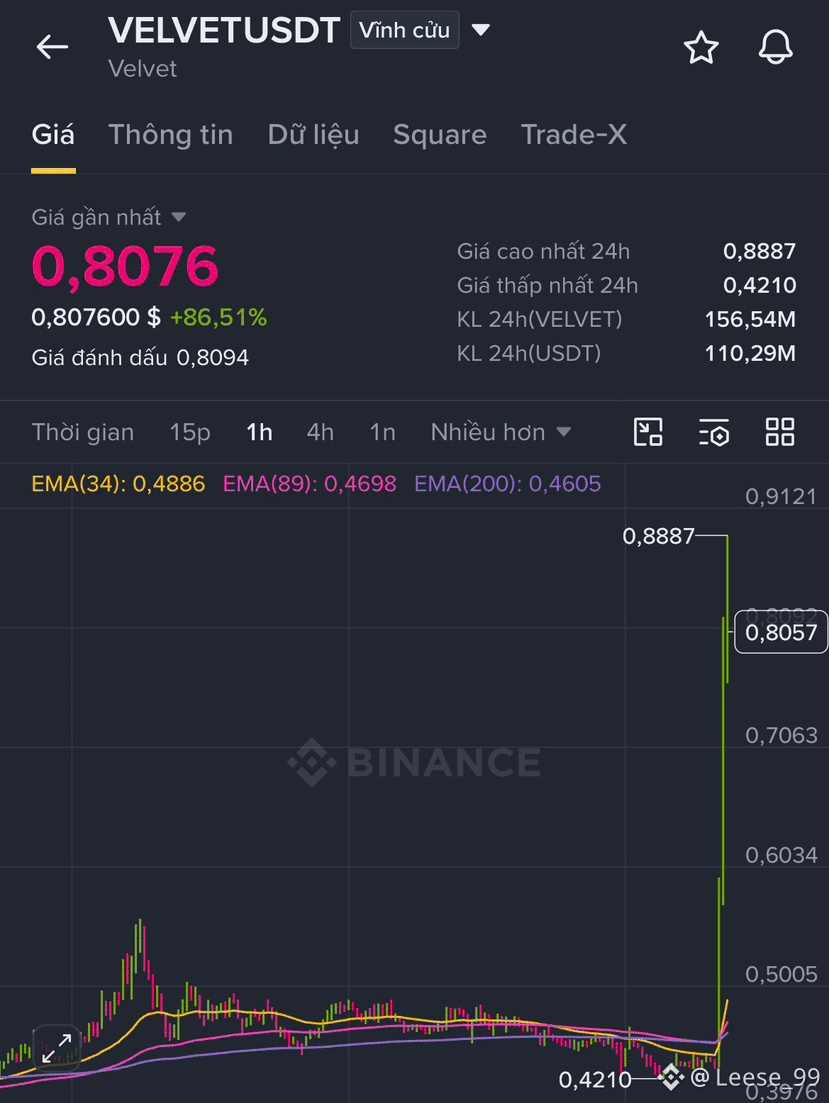Tap the KL 24h(USDT) value 110,29M
This screenshot has height=1103, width=829.
[x=750, y=353]
